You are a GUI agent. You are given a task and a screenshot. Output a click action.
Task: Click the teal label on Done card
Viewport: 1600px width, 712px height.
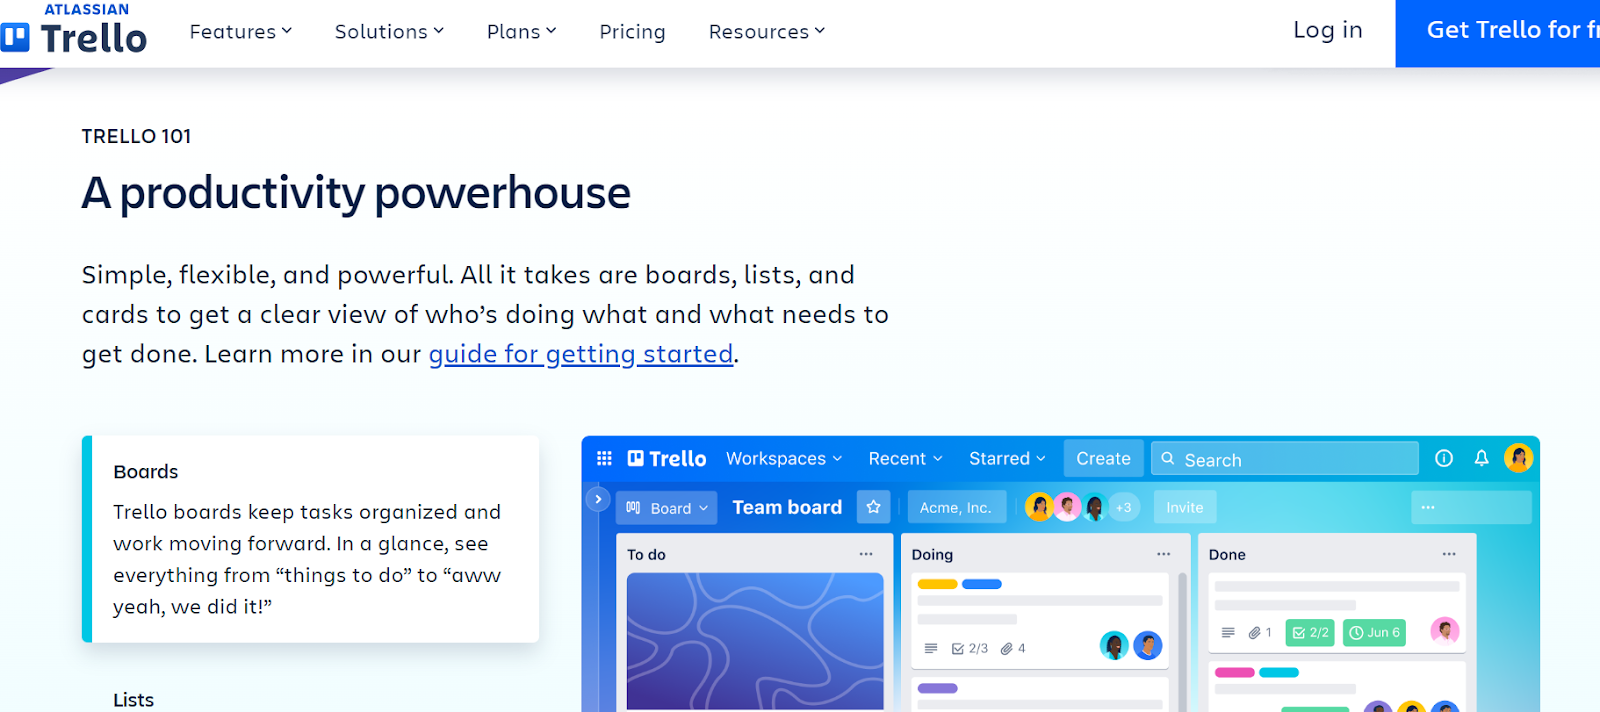pos(1279,672)
